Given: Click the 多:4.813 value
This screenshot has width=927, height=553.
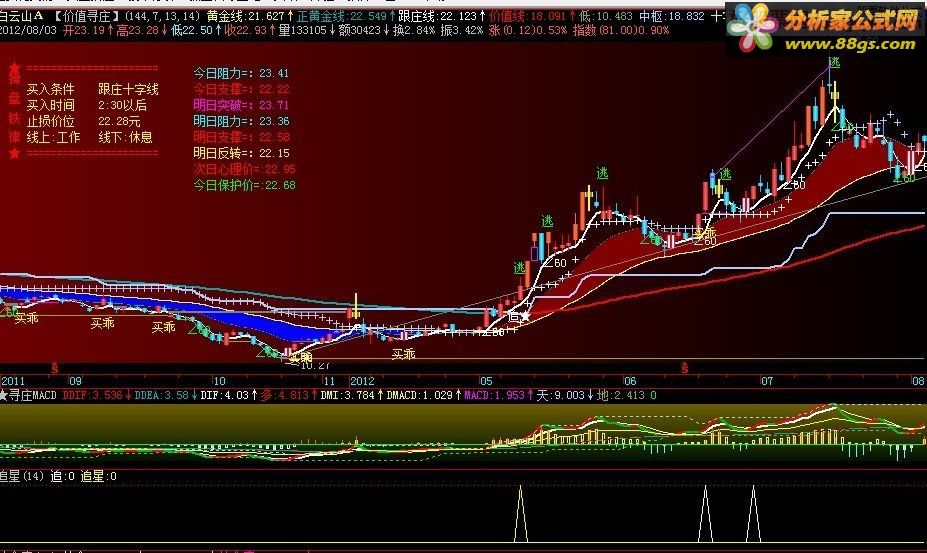Looking at the screenshot, I should click(285, 395).
